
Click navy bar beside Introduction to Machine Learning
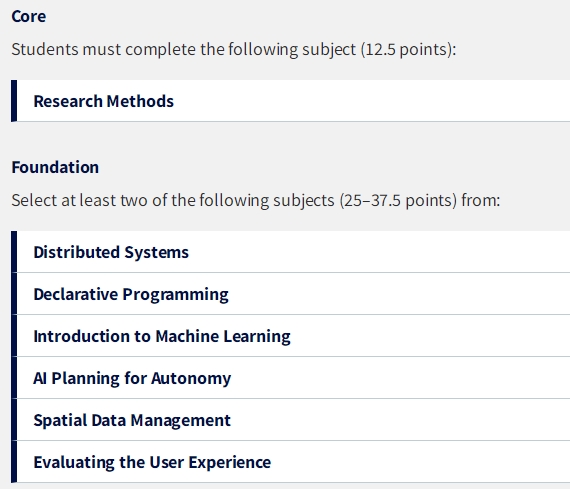tap(14, 336)
